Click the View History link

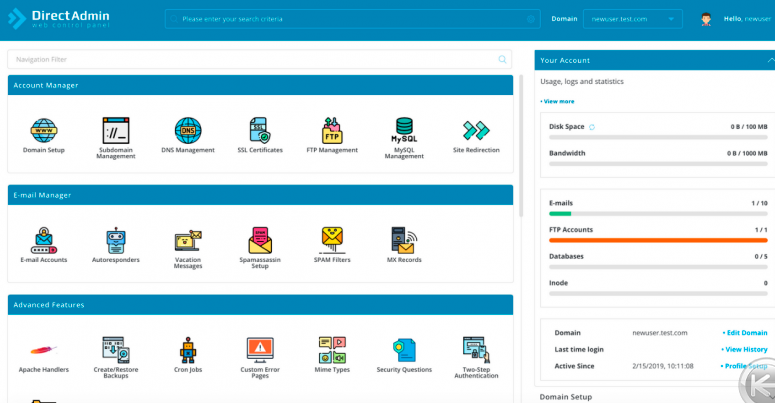[x=746, y=349]
